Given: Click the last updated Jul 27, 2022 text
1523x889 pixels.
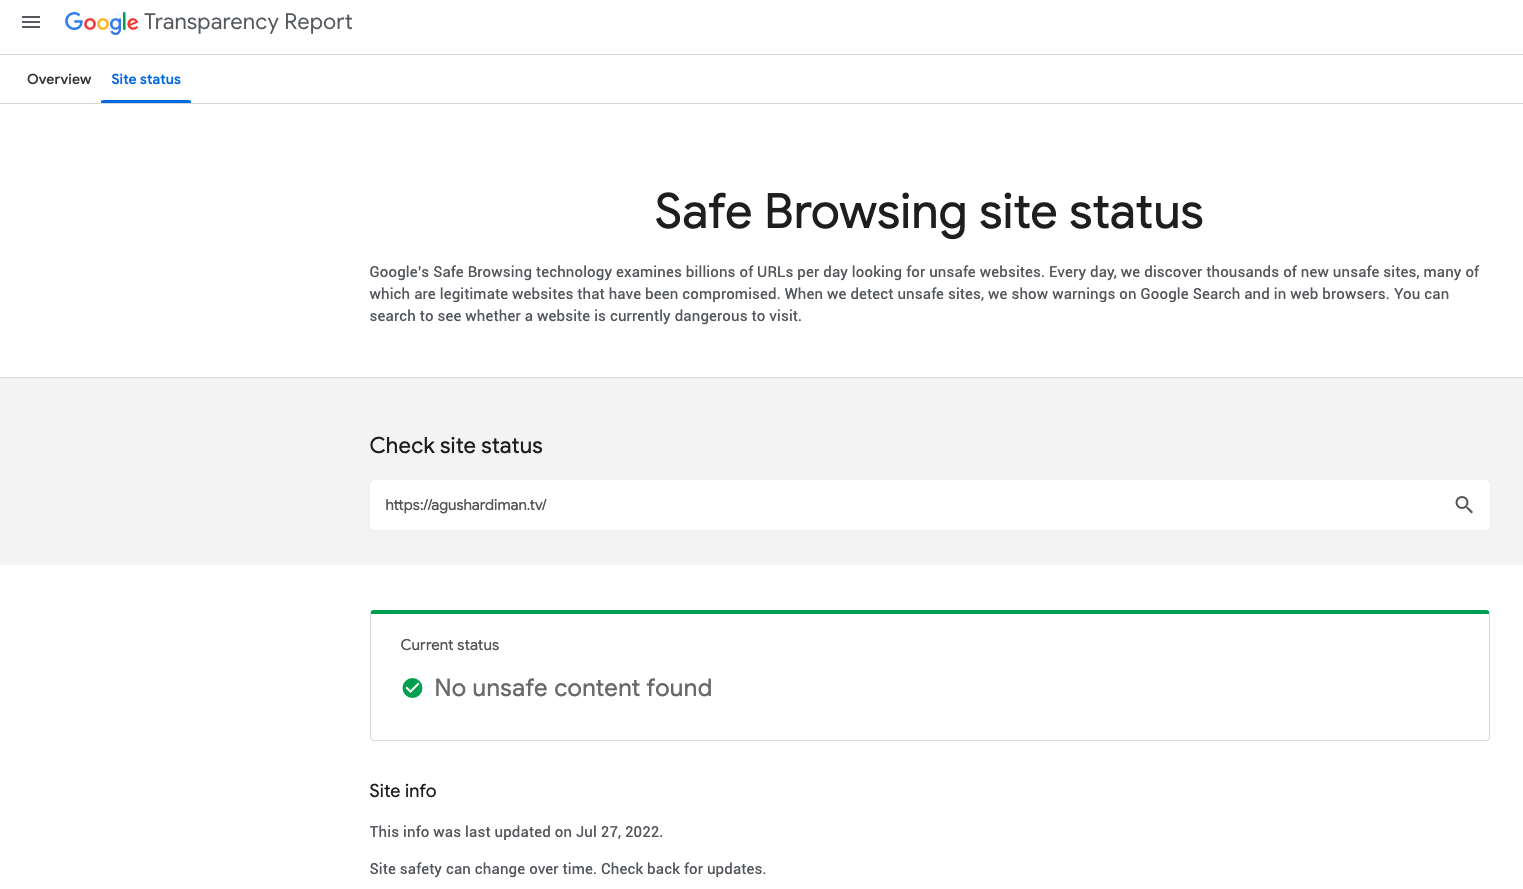Looking at the screenshot, I should [516, 832].
